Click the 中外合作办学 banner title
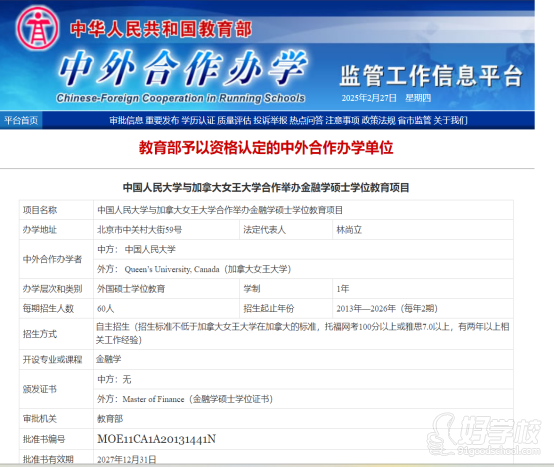 click(183, 68)
